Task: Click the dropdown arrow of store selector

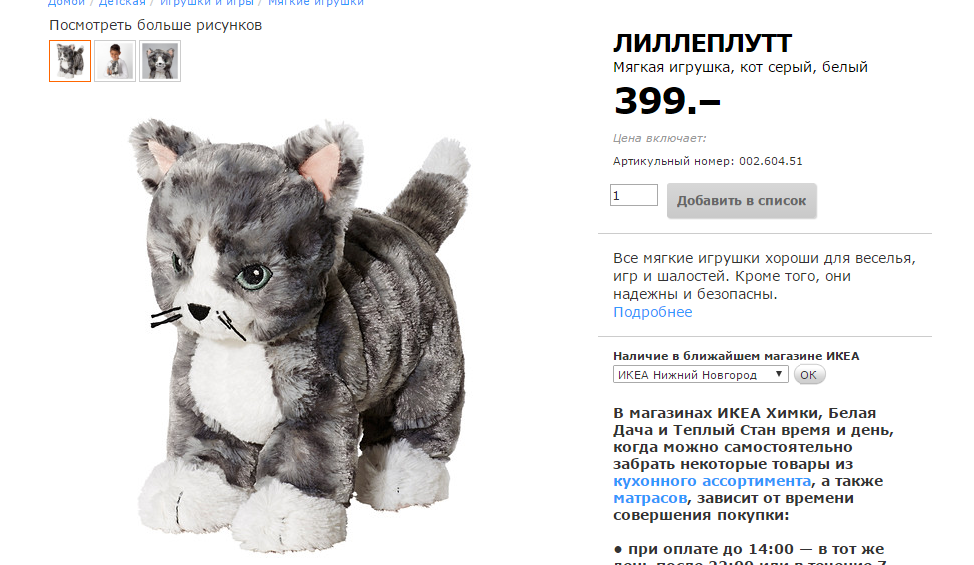Action: pos(778,374)
